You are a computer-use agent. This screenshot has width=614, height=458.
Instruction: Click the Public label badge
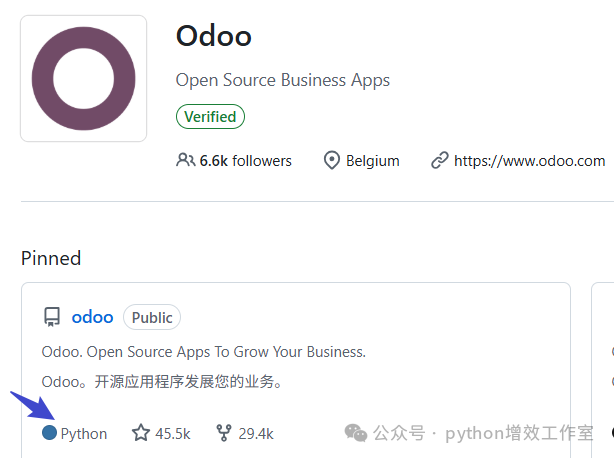(x=152, y=317)
